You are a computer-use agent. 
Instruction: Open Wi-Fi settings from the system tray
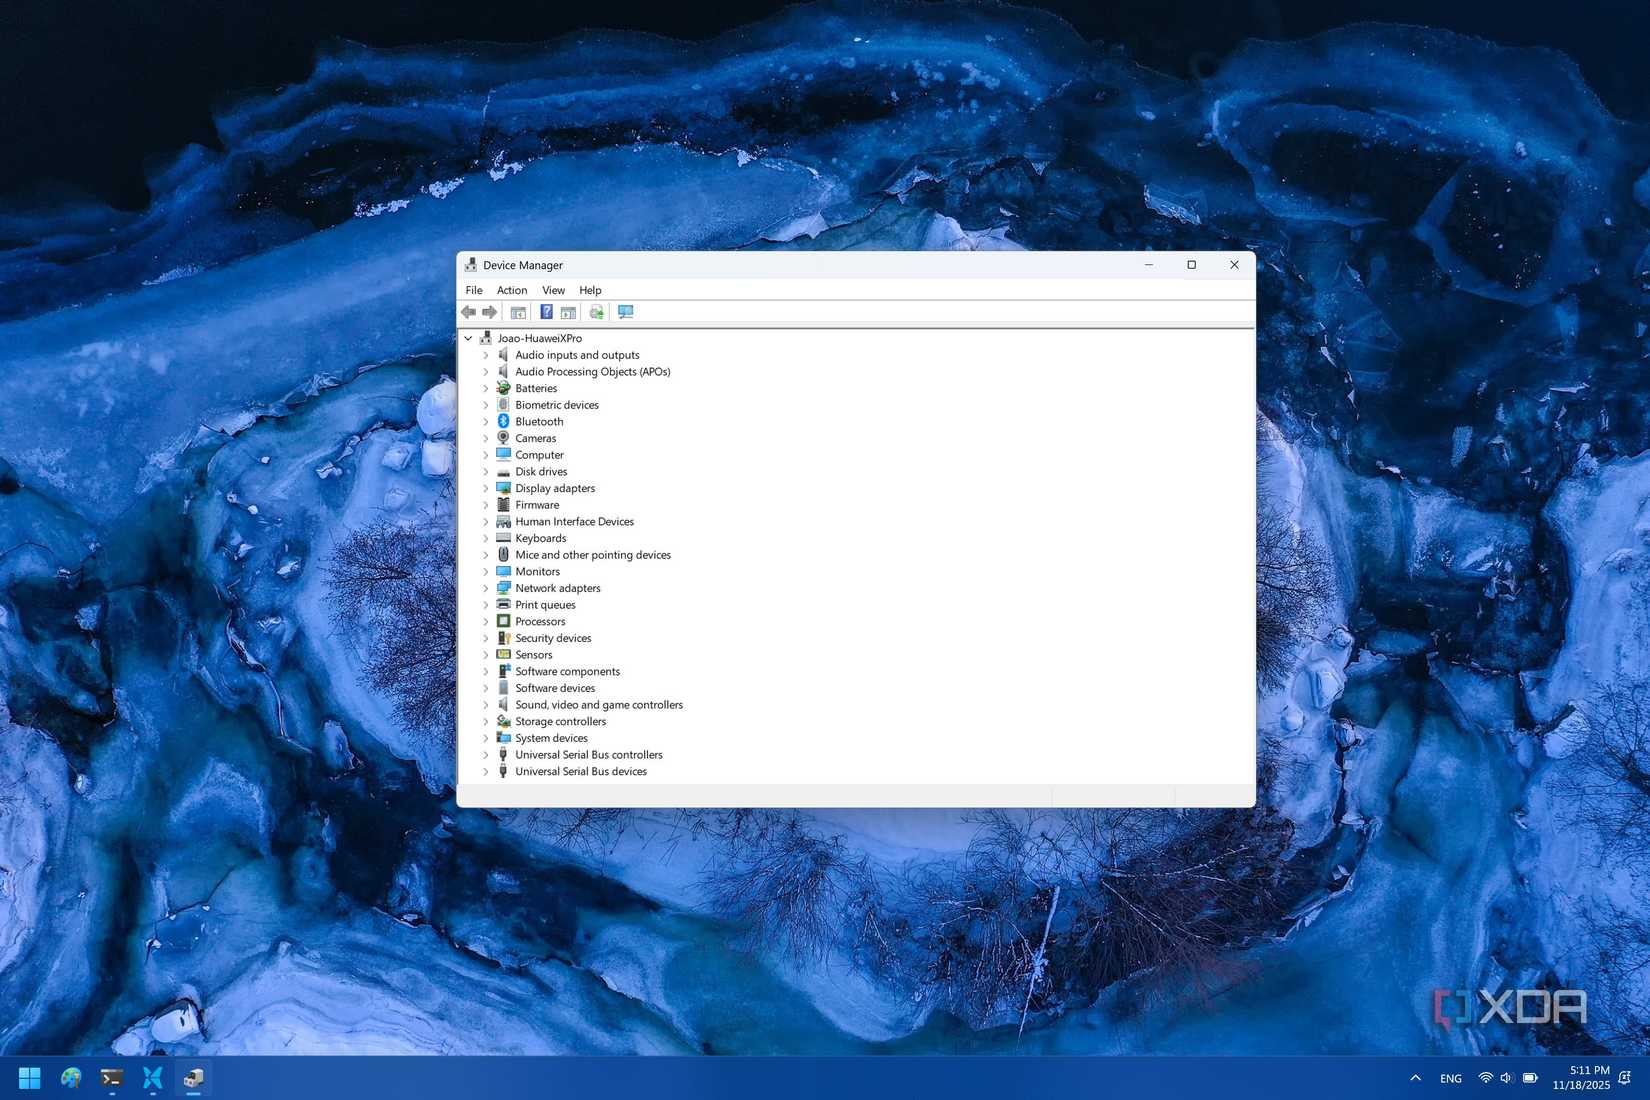tap(1486, 1078)
